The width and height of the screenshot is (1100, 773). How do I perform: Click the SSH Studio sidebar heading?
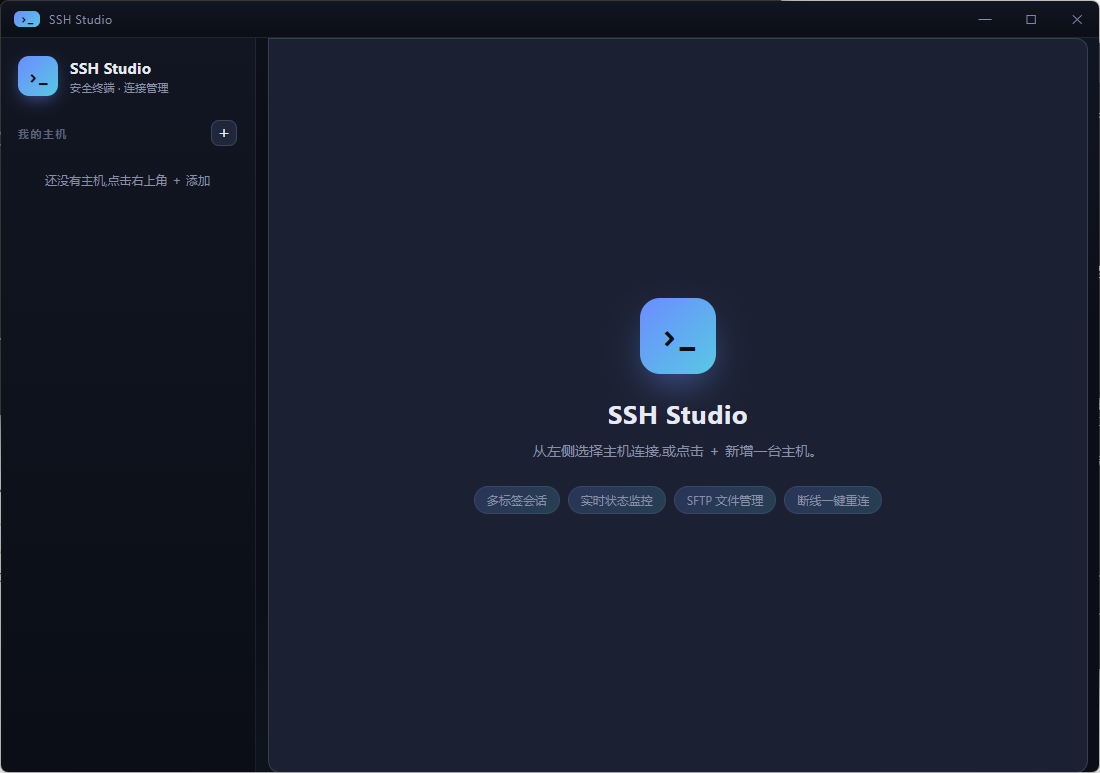coord(110,69)
